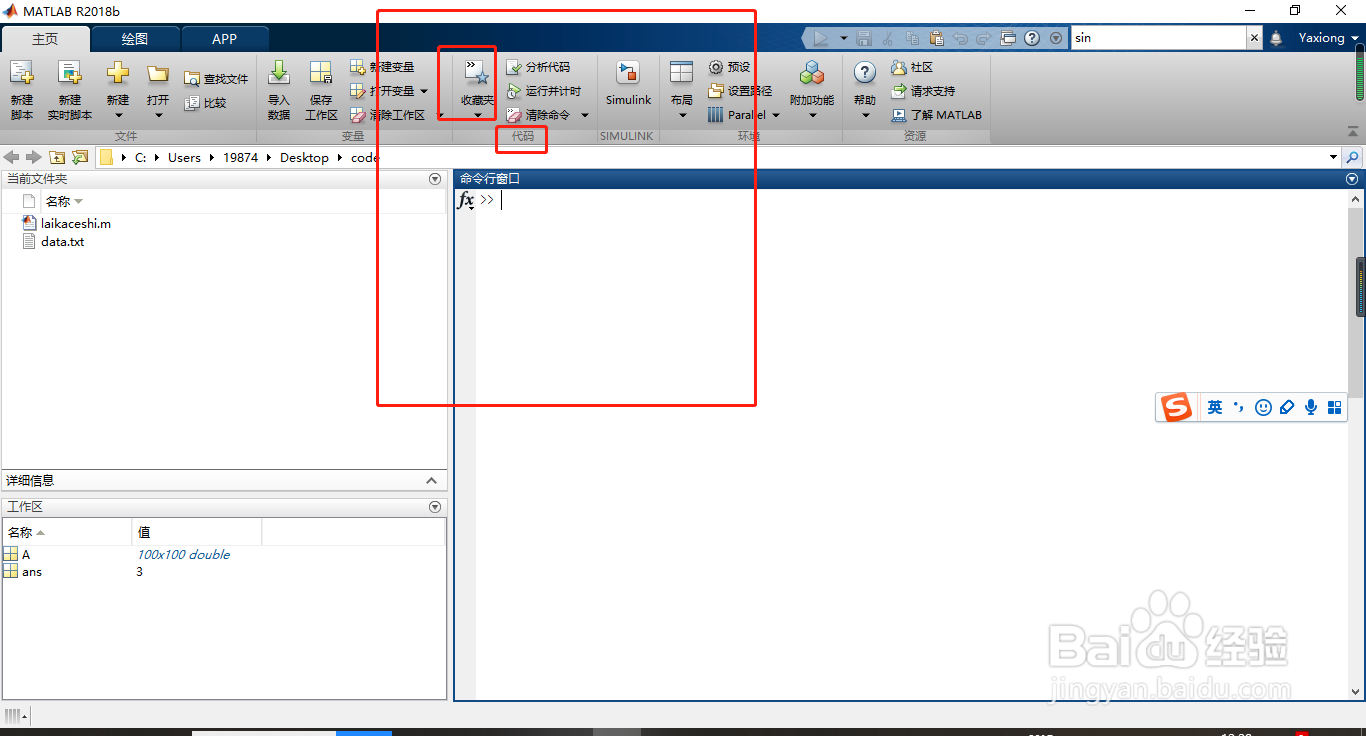The height and width of the screenshot is (736, 1366).
Task: Open the 比较 compare tool
Action: (x=205, y=102)
